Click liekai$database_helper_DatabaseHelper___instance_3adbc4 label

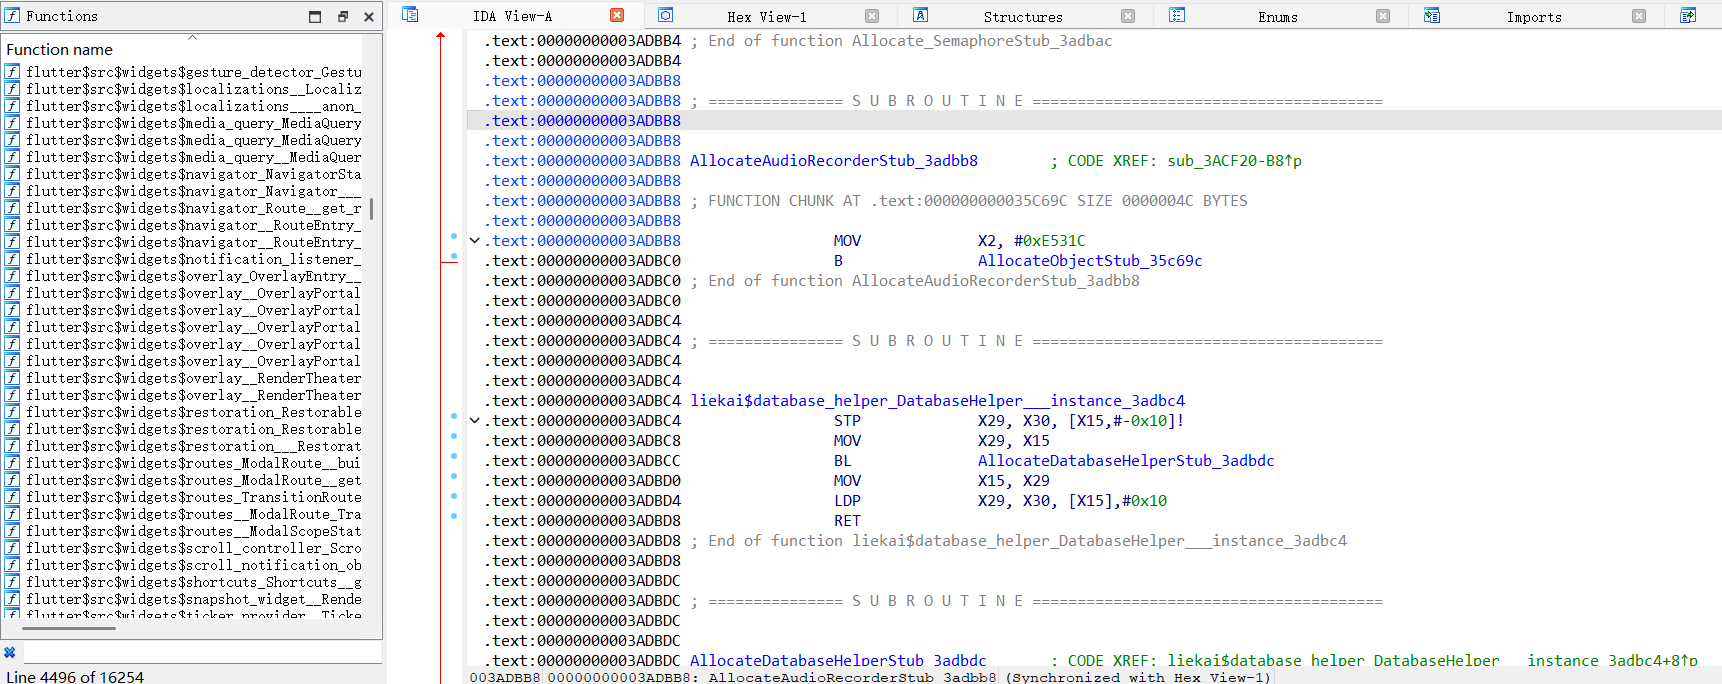pyautogui.click(x=937, y=401)
